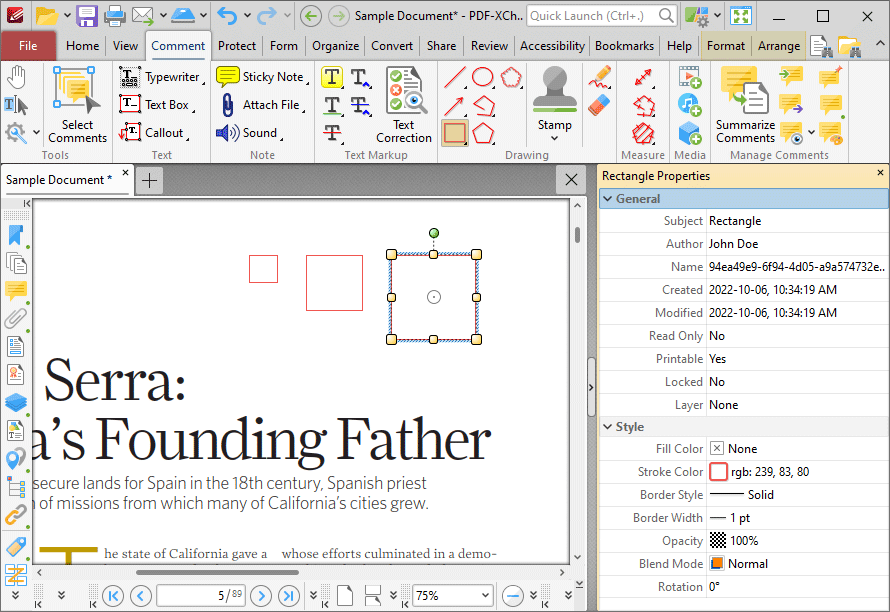Adjust the Opacity 100% field

pyautogui.click(x=797, y=540)
